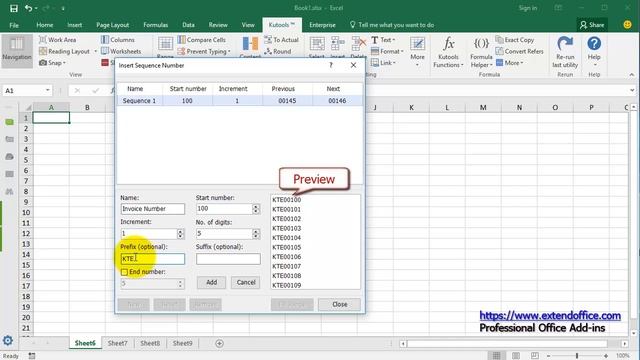Switch to the Enterprise tab
640x360 pixels.
322,25
